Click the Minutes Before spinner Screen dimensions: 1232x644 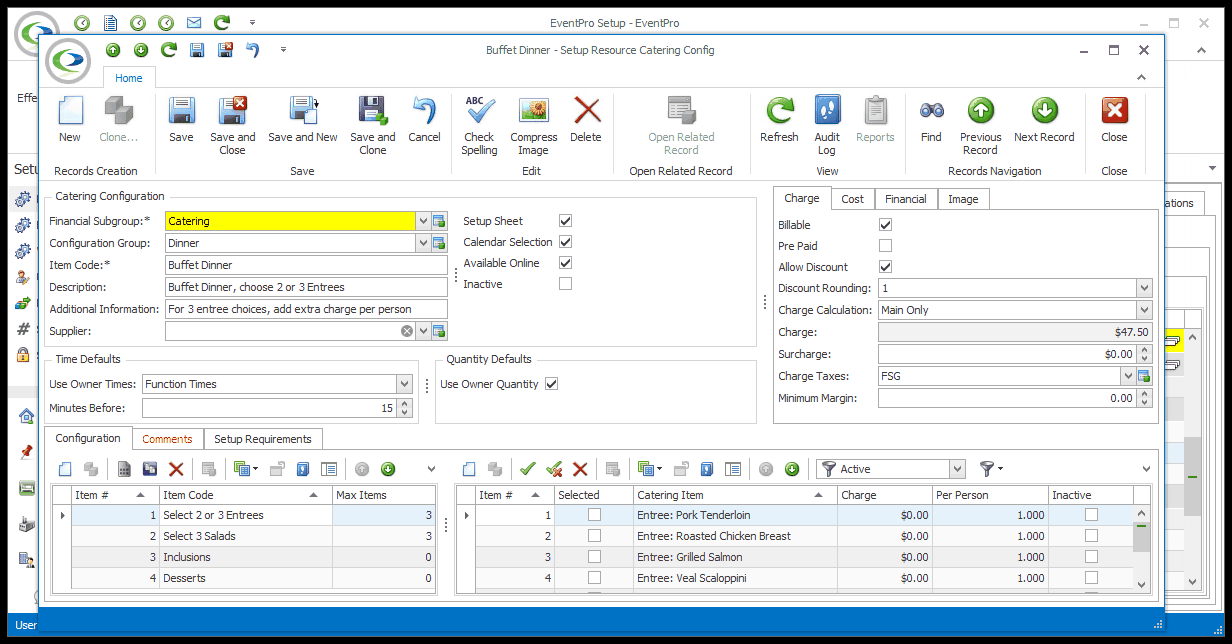coord(404,408)
